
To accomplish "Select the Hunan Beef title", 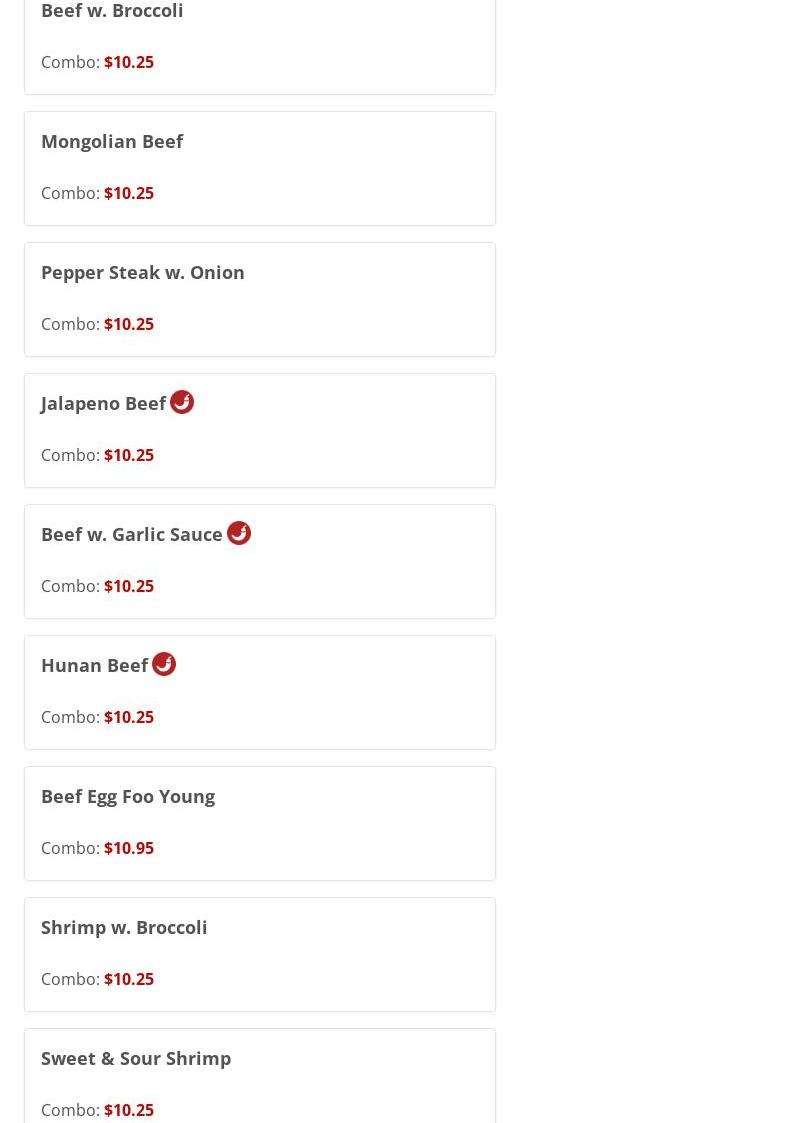I will point(94,665).
